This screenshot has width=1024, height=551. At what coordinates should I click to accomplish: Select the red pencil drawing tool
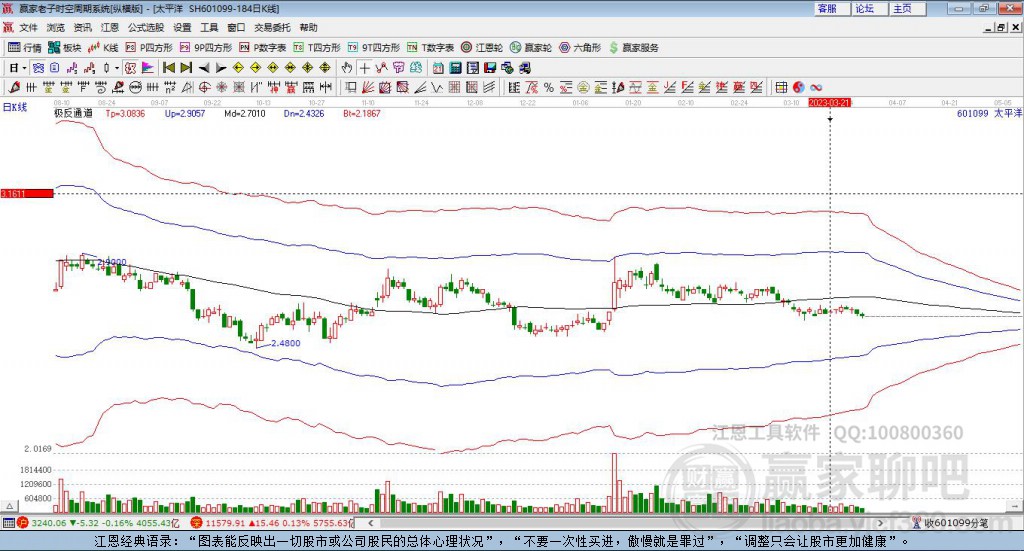[14, 87]
